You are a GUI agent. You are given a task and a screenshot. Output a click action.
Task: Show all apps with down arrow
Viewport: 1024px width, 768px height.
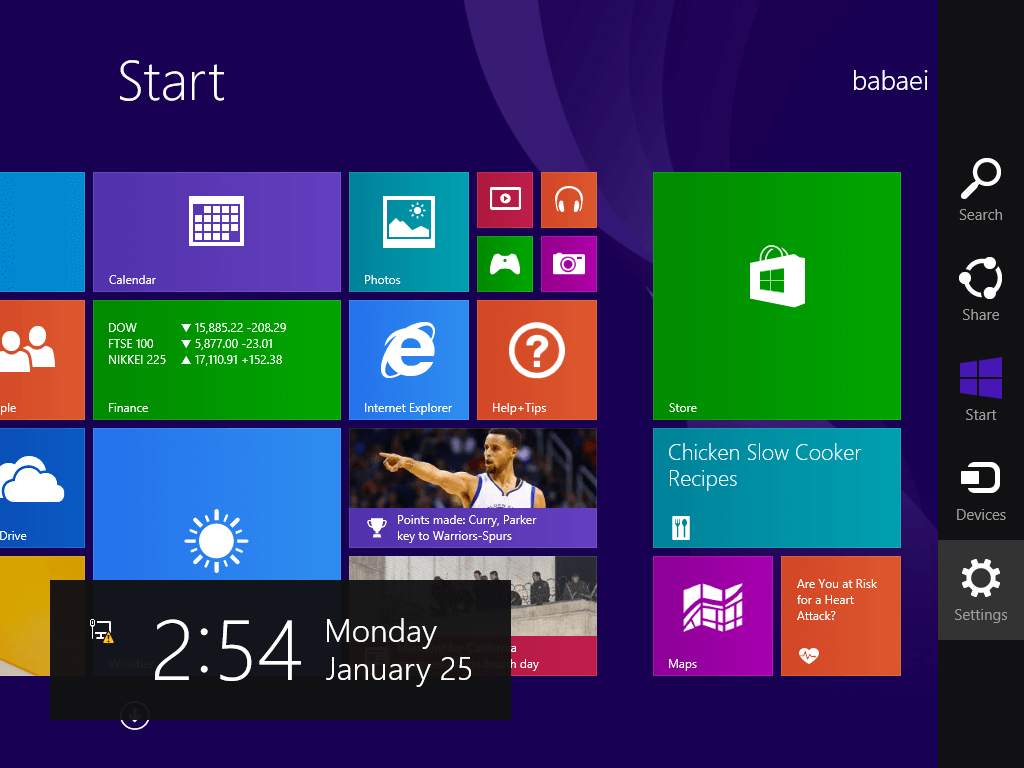coord(135,715)
